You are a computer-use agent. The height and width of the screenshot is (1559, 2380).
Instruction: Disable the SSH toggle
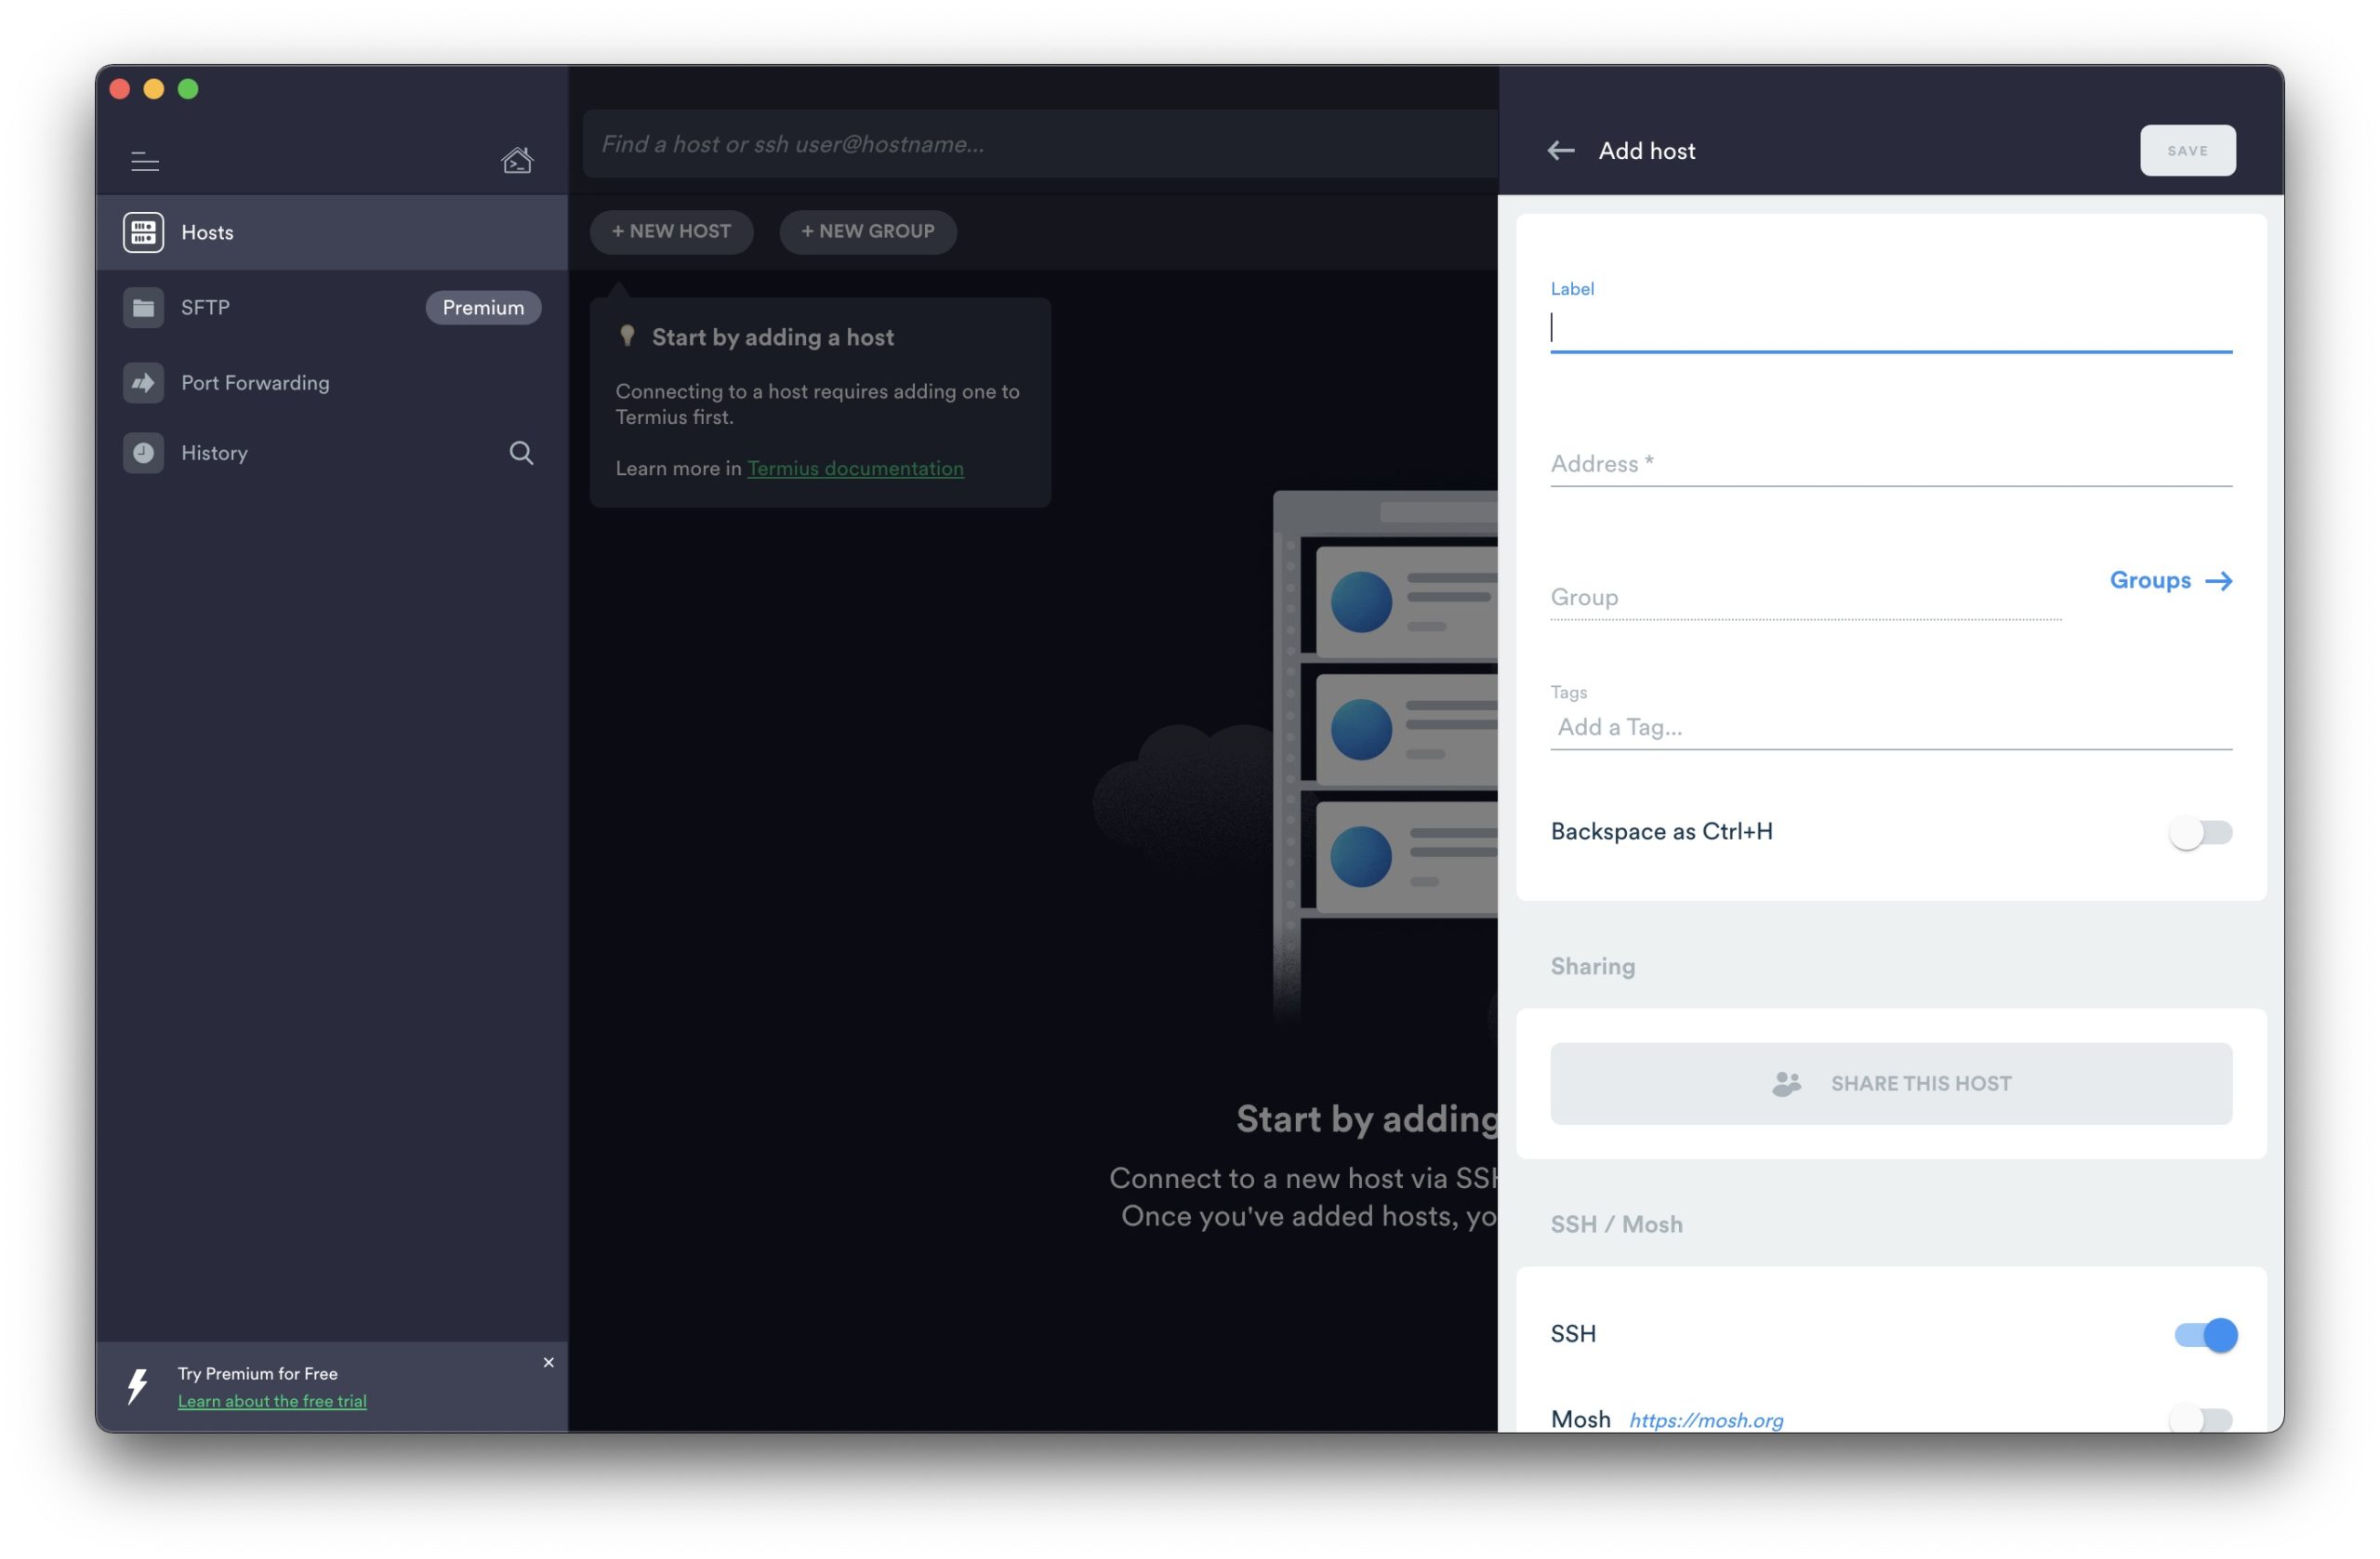point(2205,1334)
